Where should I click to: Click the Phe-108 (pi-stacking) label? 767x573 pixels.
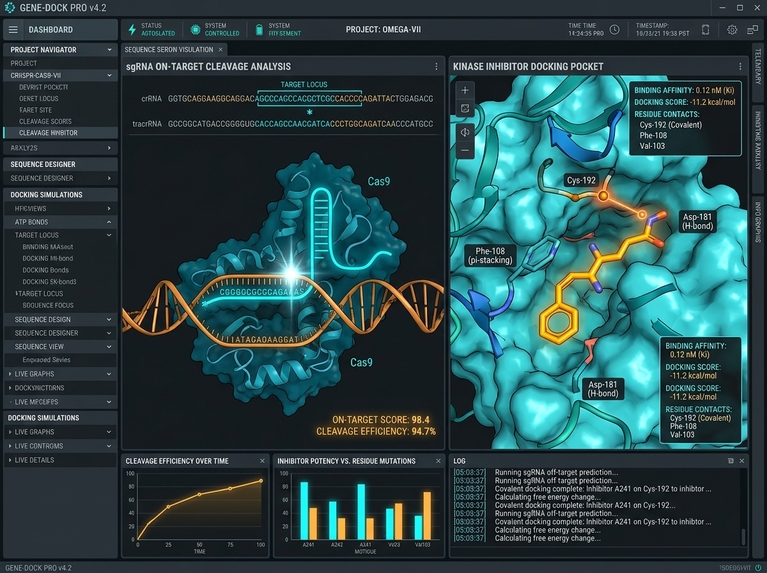click(x=490, y=255)
